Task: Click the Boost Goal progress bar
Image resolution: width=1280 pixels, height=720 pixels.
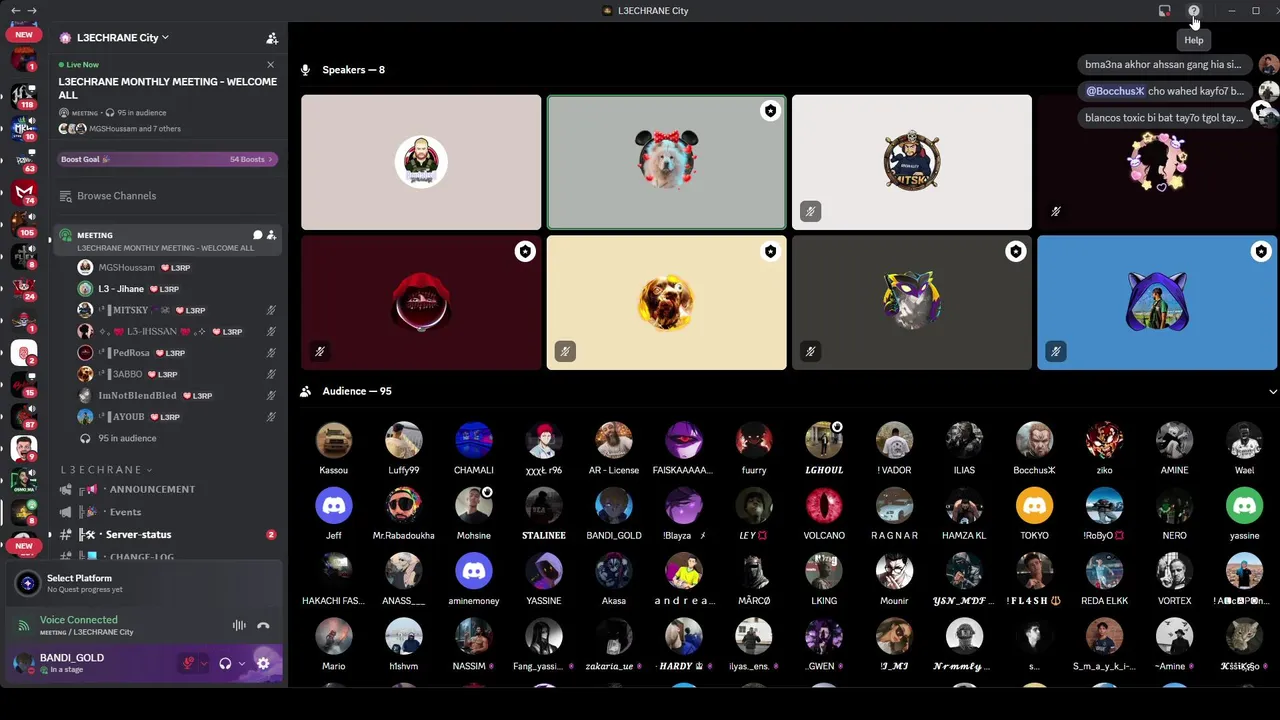Action: (168, 159)
